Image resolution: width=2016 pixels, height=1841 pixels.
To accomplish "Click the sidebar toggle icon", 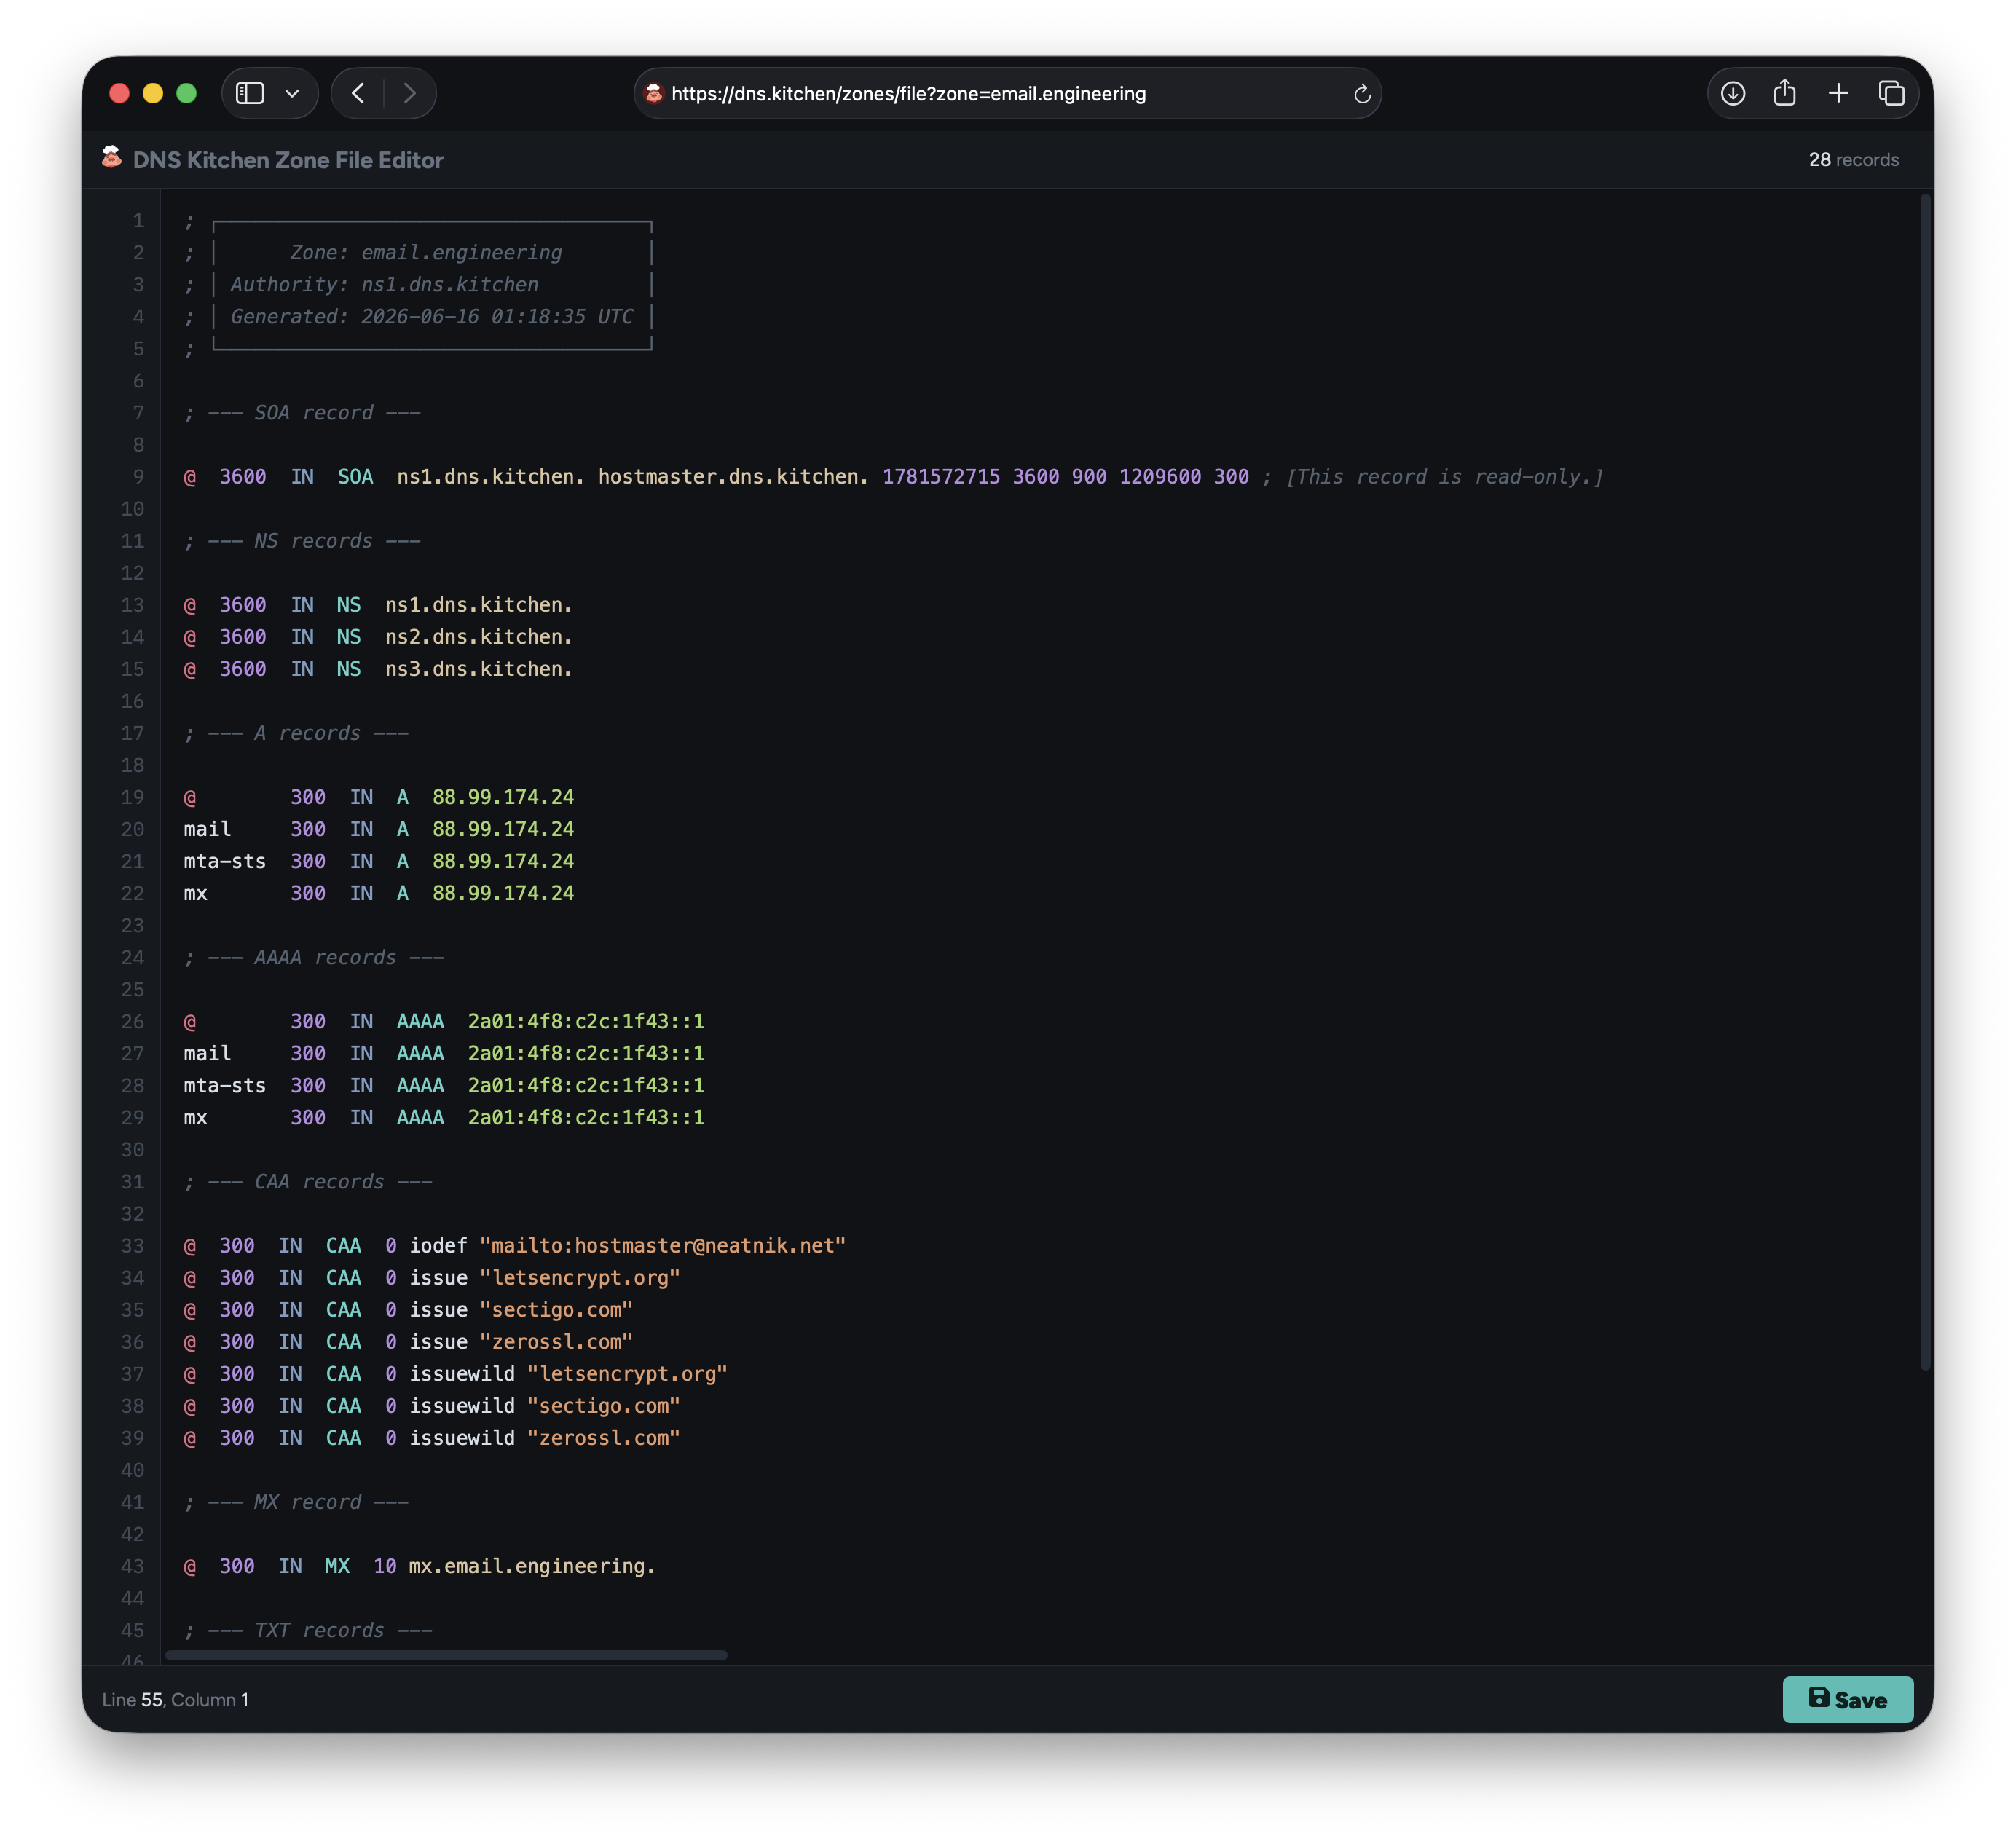I will click(250, 93).
